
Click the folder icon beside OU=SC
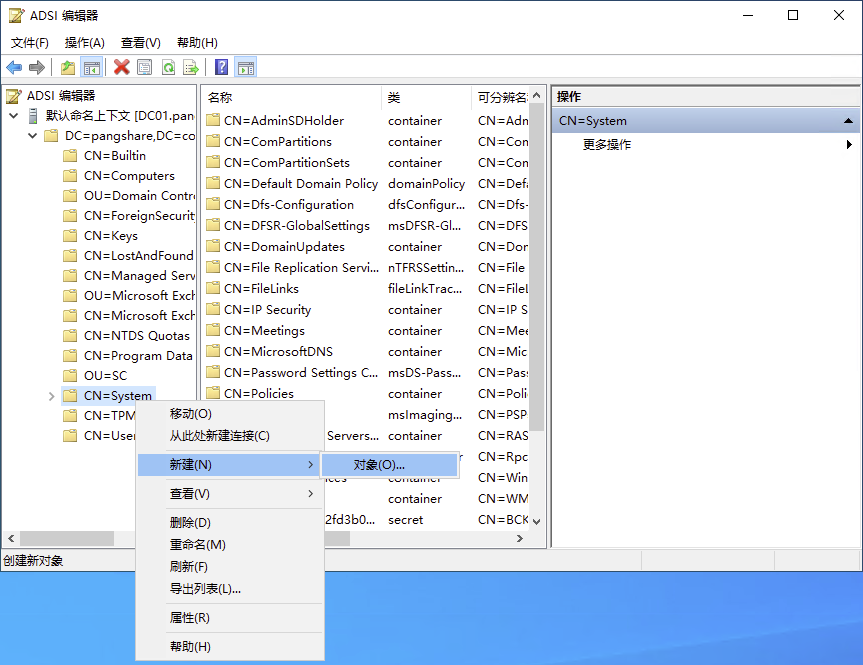click(x=70, y=375)
